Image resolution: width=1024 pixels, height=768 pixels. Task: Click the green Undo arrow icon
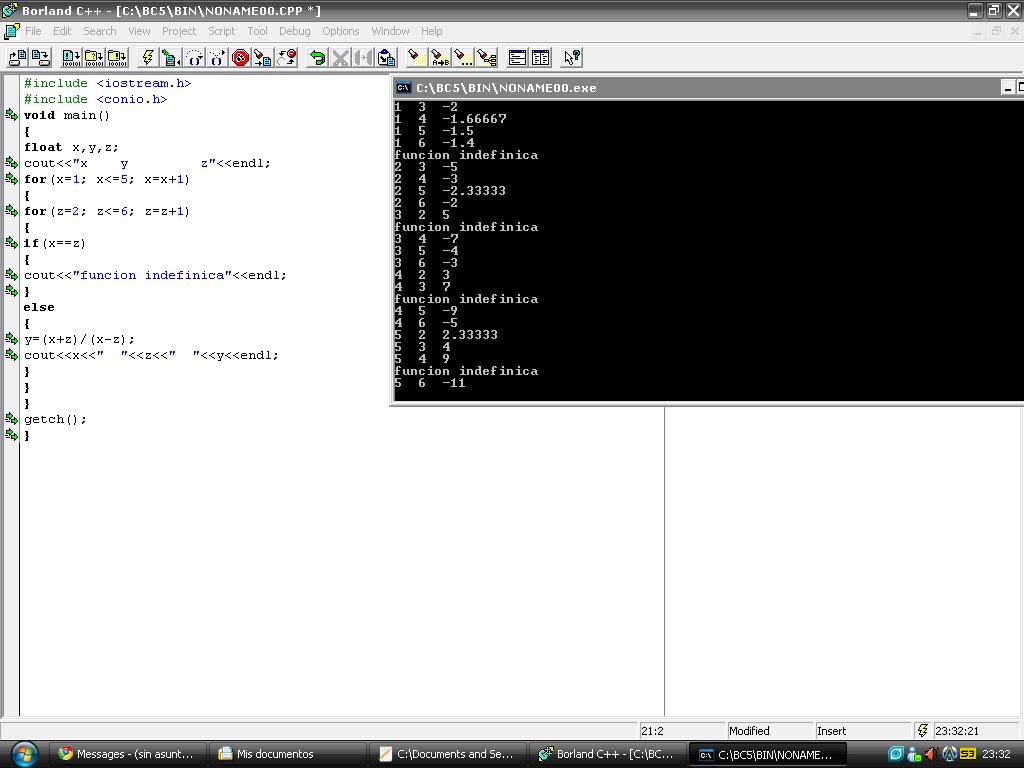(316, 57)
